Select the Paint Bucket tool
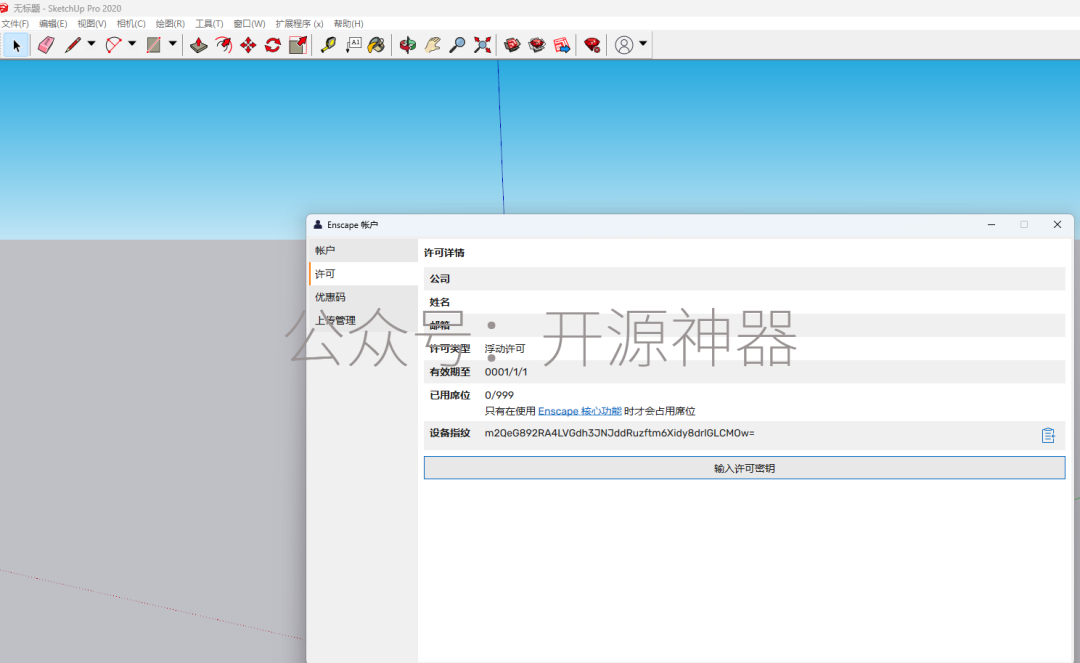The image size is (1080, 663). (376, 45)
